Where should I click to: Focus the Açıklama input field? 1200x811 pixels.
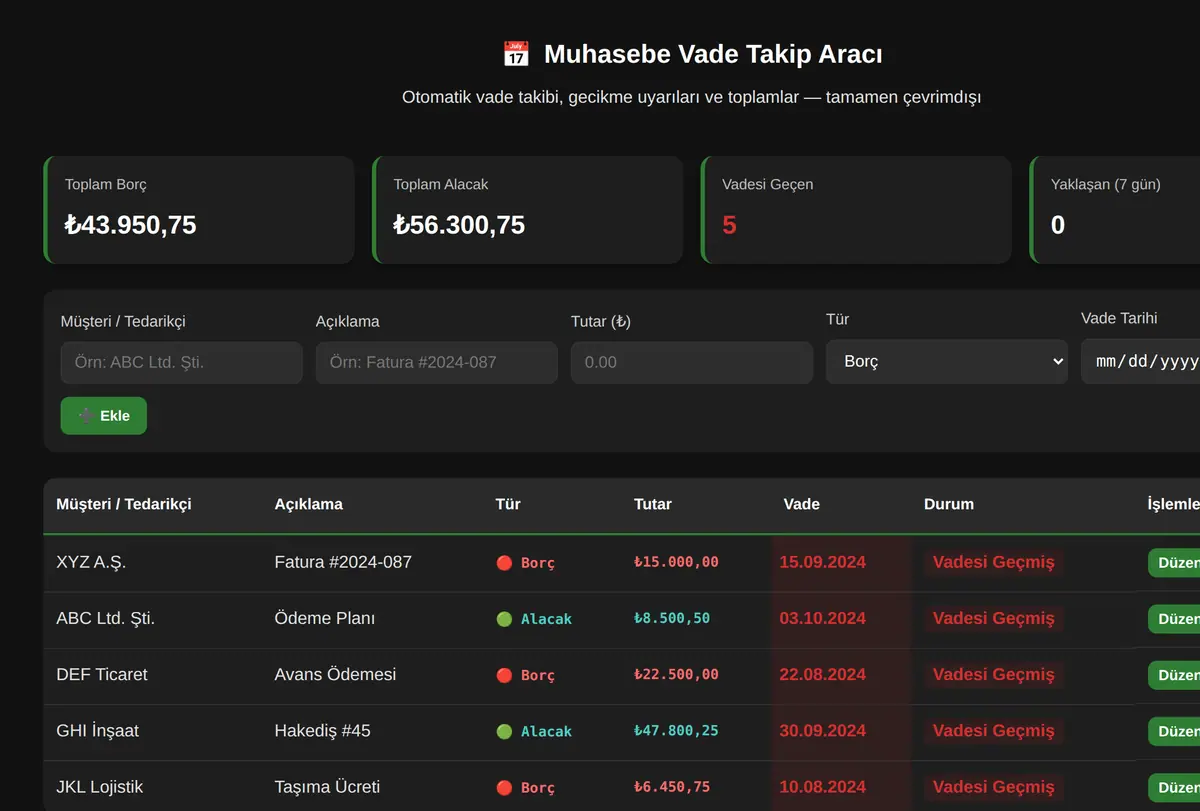click(437, 363)
